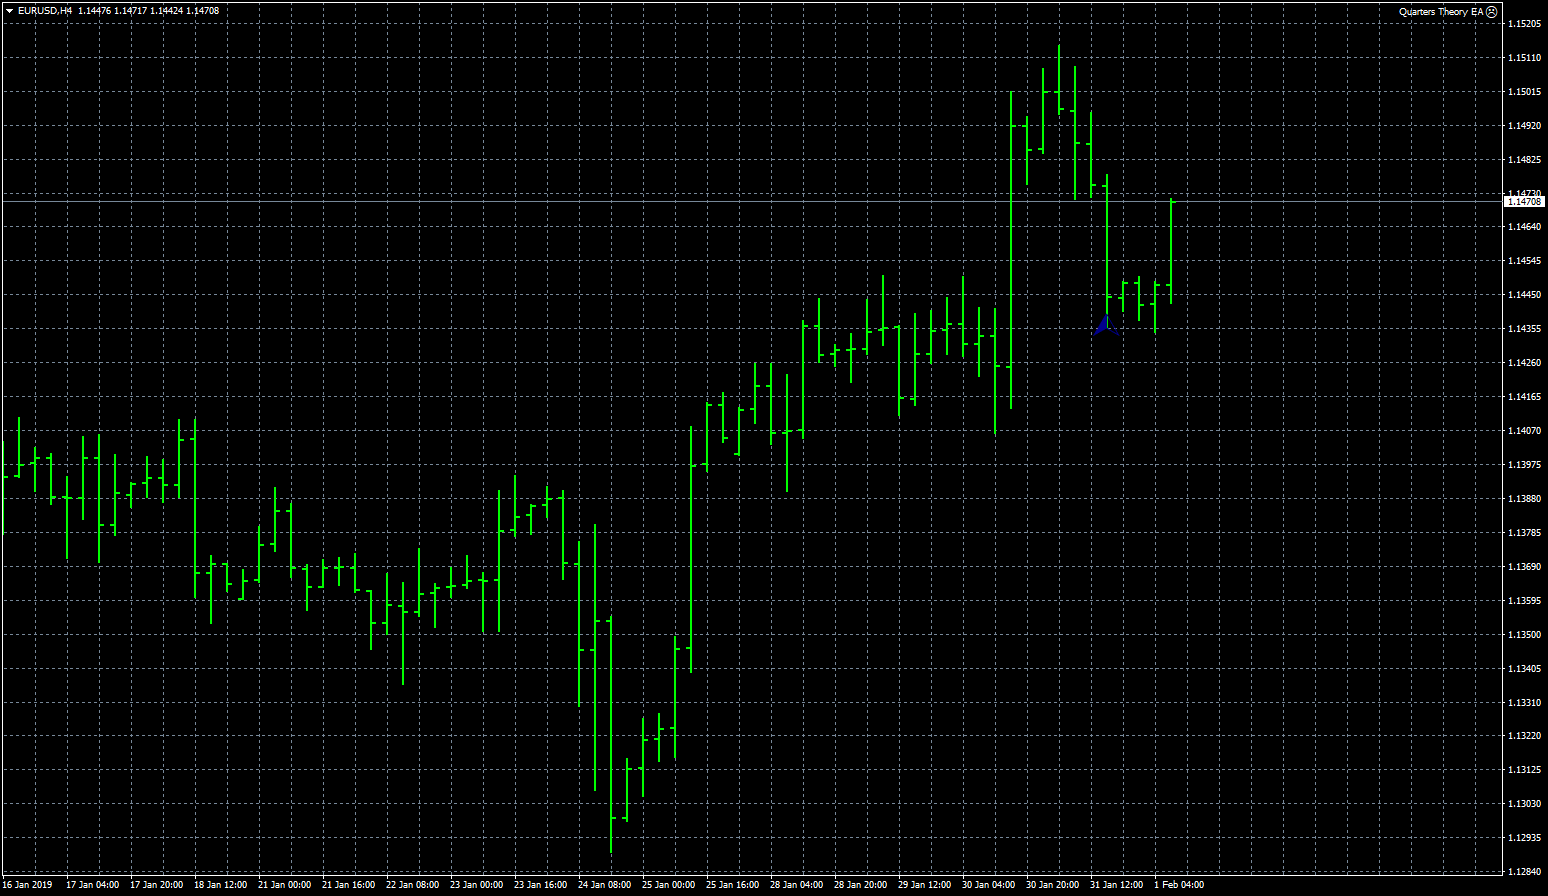Click the 1.13405 price axis label
The image size is (1548, 896).
click(x=1524, y=669)
